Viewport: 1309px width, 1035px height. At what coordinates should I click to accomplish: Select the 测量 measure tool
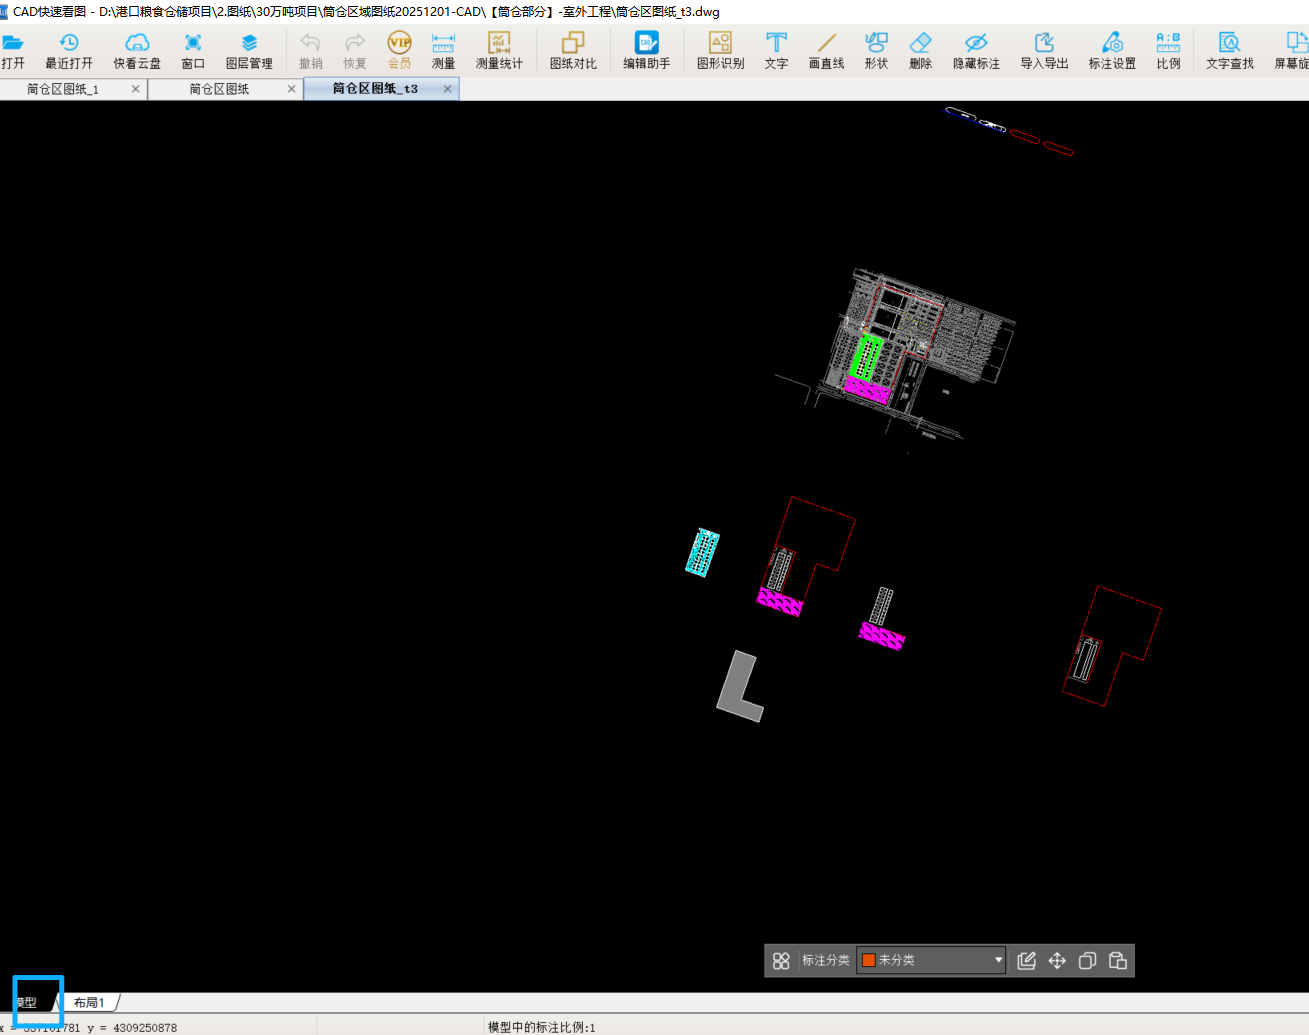coord(443,50)
